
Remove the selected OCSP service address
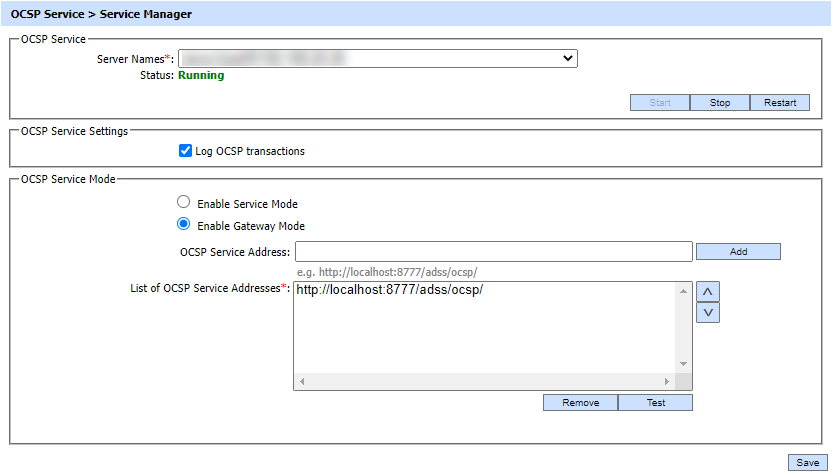pyautogui.click(x=580, y=403)
